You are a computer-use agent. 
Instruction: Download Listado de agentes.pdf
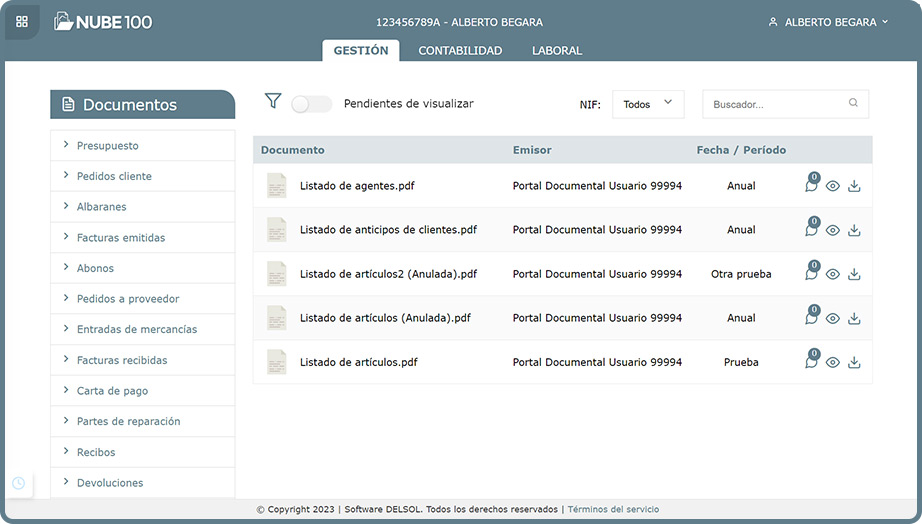tap(854, 186)
